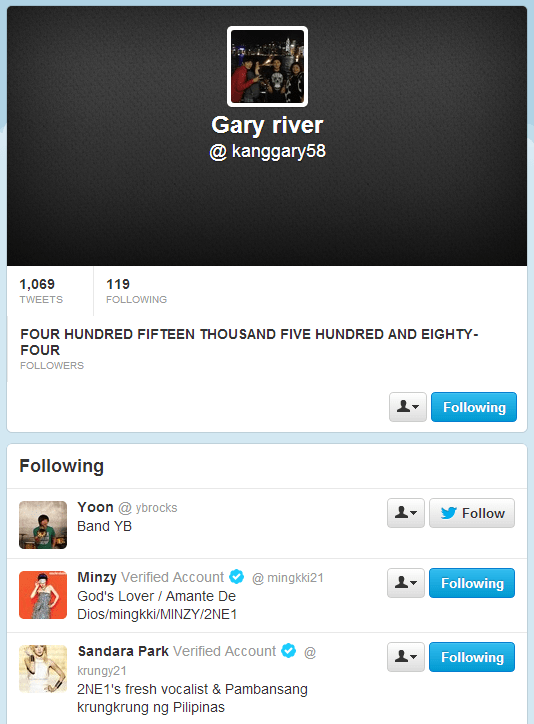Viewport: 534px width, 724px height.
Task: Toggle Following button for Gary river
Action: click(474, 407)
